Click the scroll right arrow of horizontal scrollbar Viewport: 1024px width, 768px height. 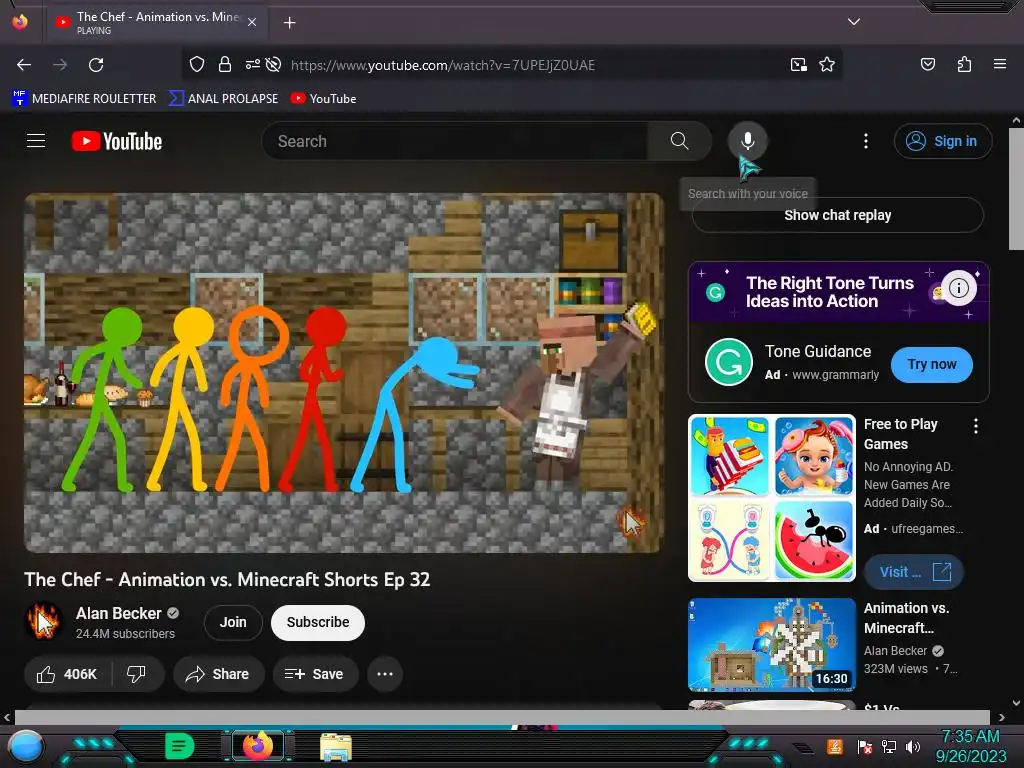point(1001,717)
